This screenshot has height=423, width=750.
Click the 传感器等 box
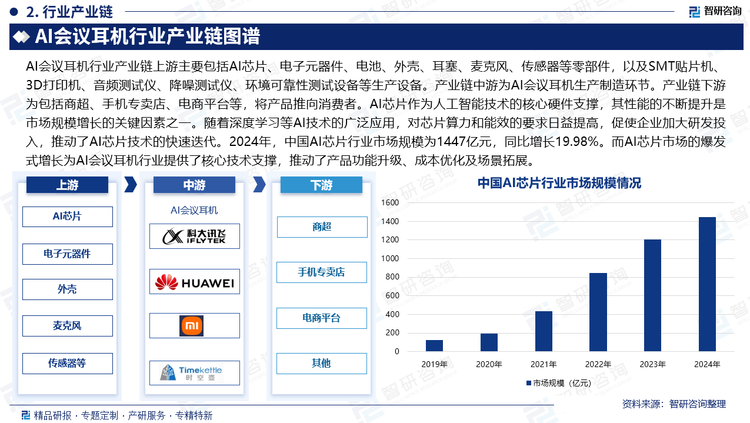point(67,363)
